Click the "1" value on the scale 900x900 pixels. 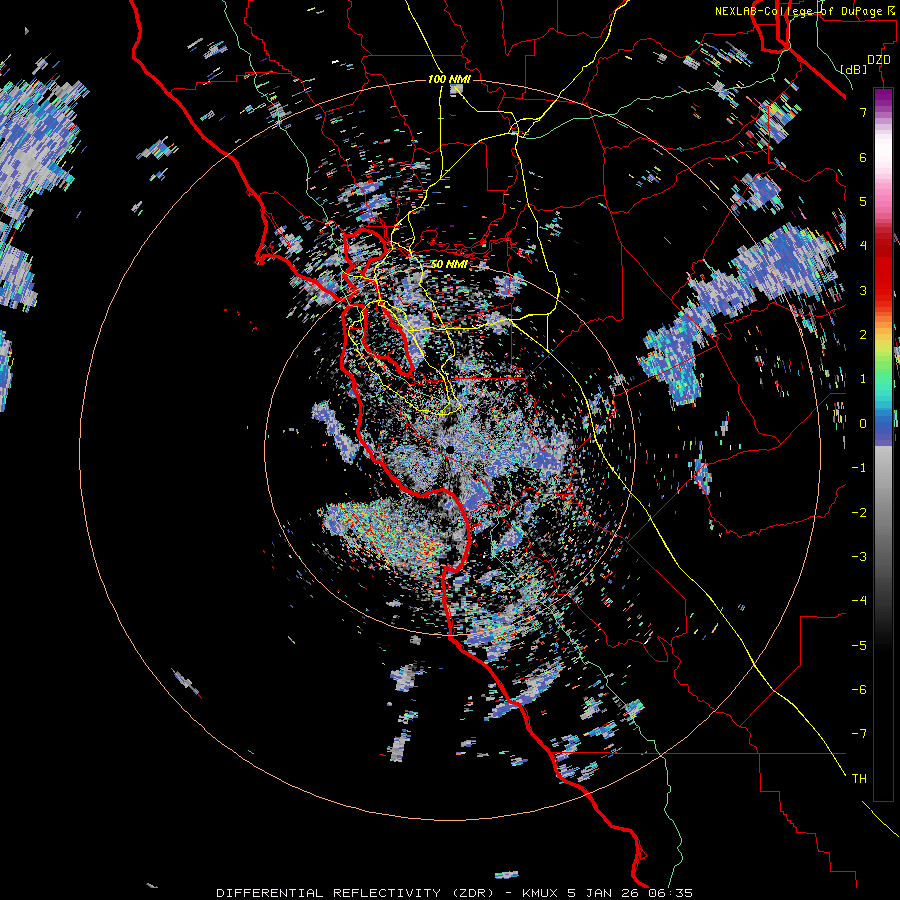(x=863, y=379)
